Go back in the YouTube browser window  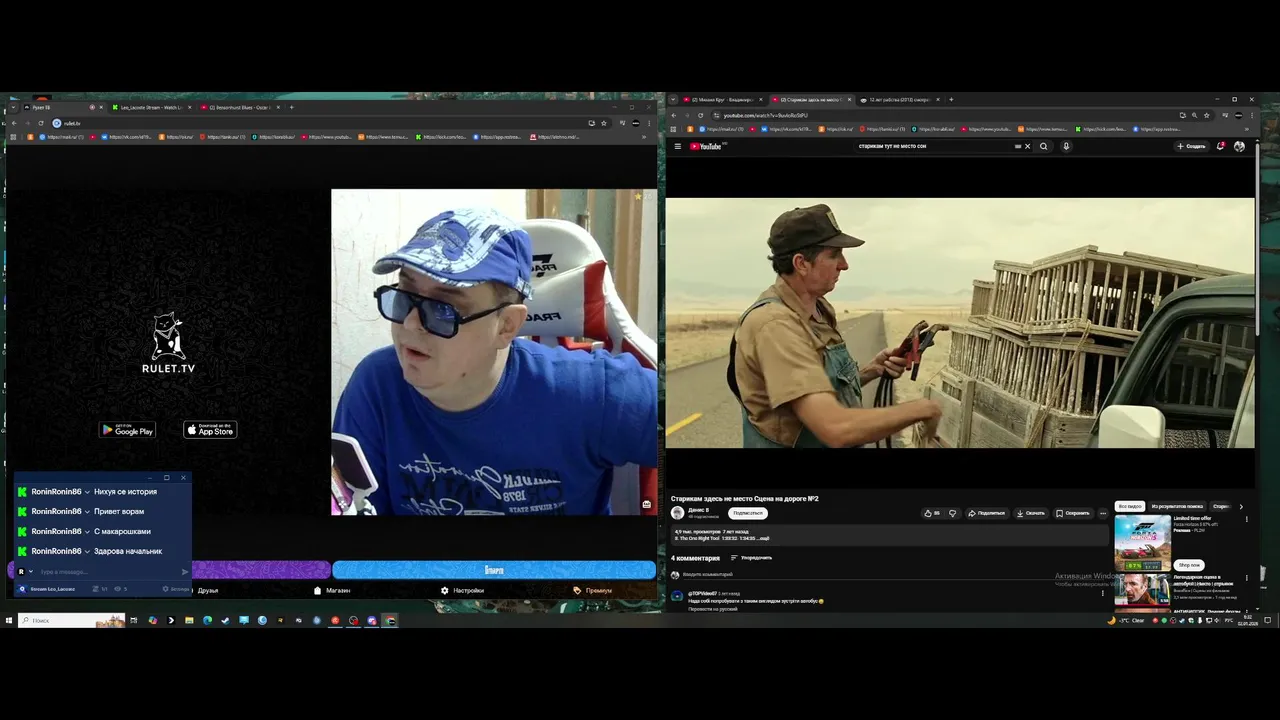coord(673,115)
